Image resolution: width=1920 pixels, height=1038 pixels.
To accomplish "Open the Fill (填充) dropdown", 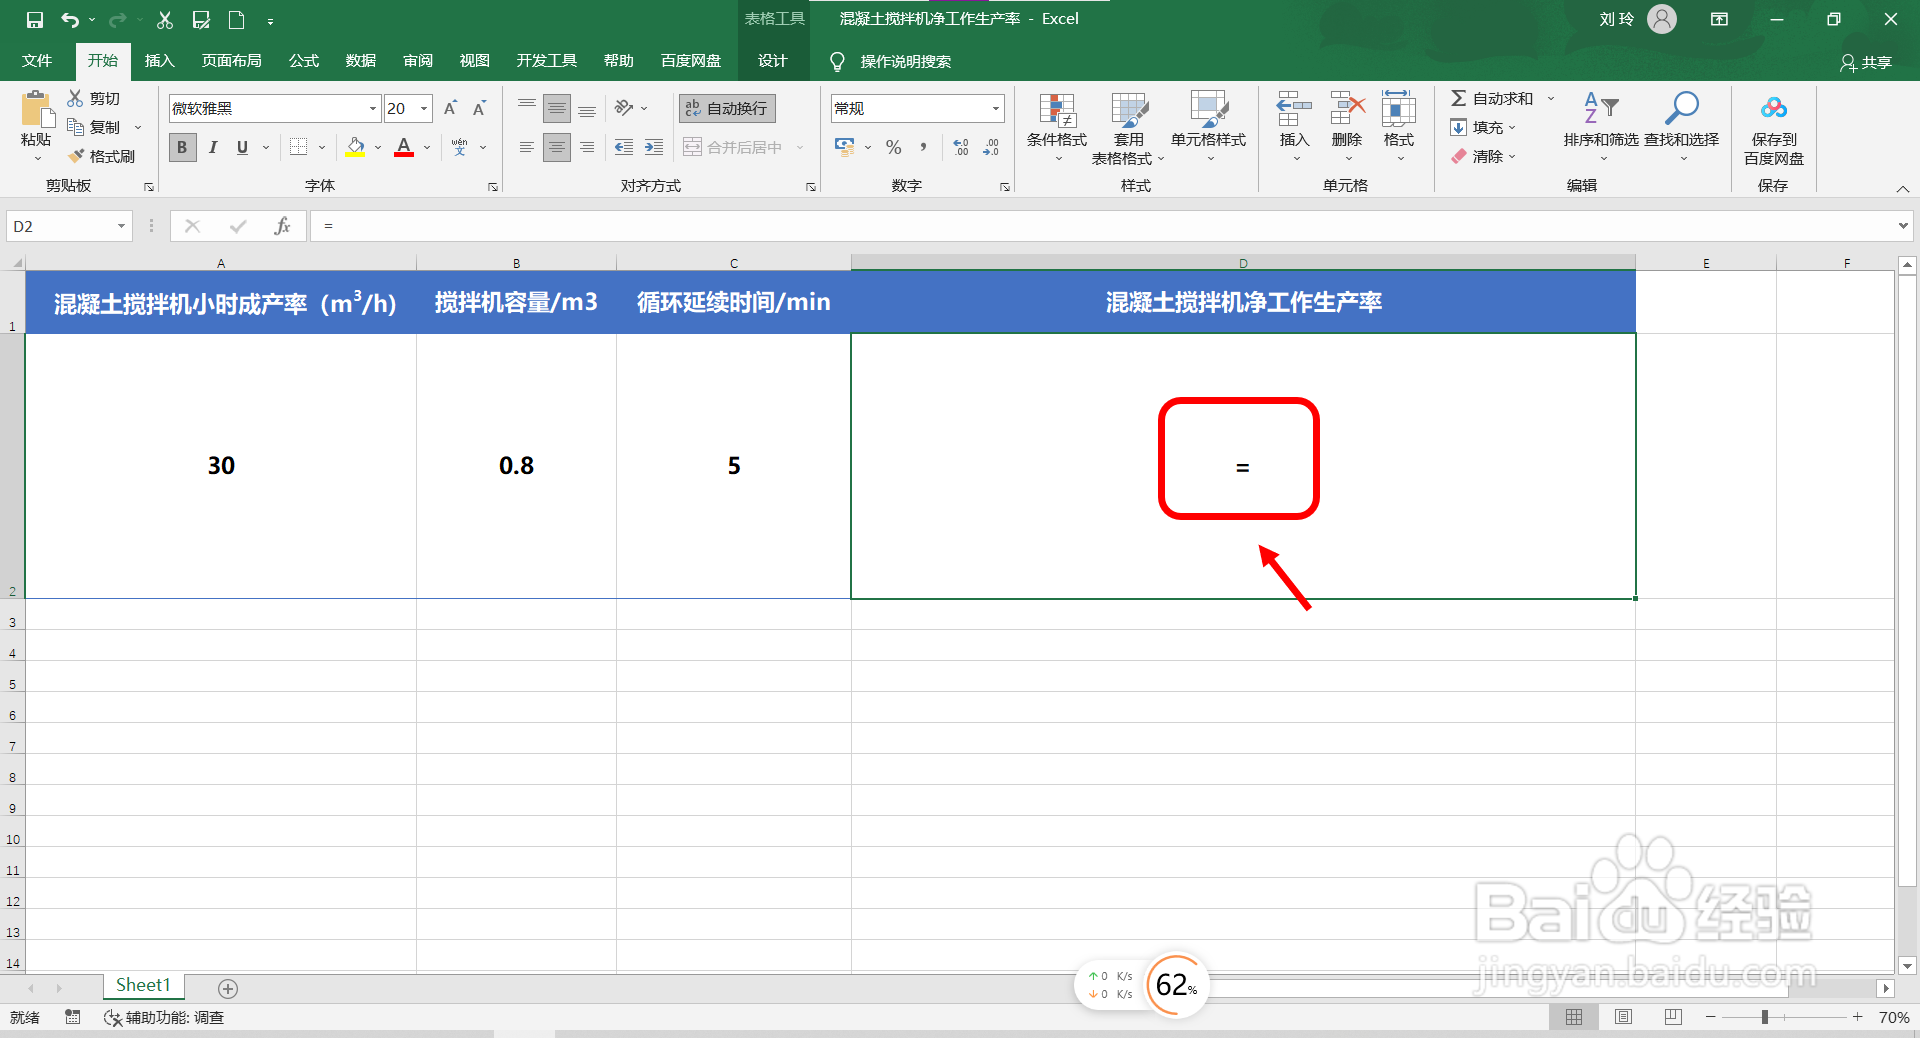I will point(1484,127).
